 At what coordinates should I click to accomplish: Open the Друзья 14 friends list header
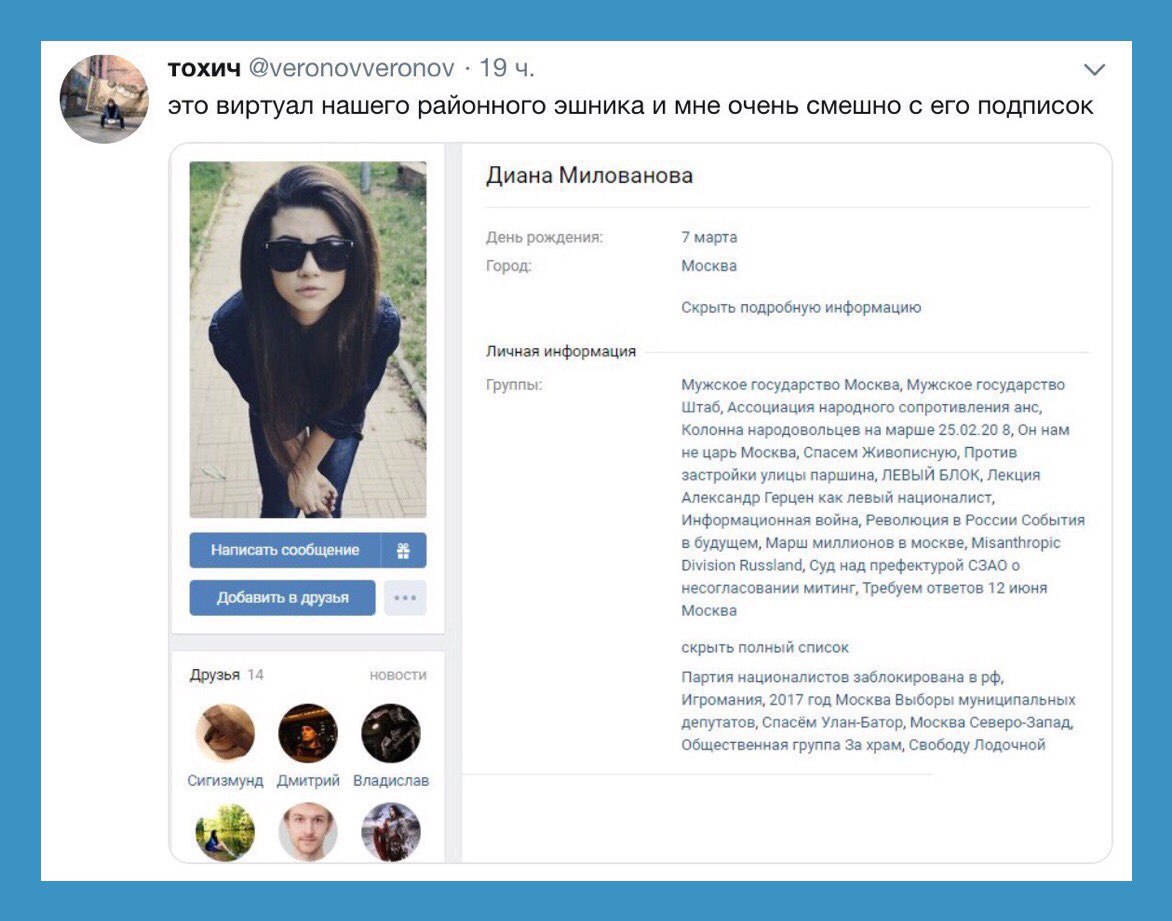[x=226, y=675]
